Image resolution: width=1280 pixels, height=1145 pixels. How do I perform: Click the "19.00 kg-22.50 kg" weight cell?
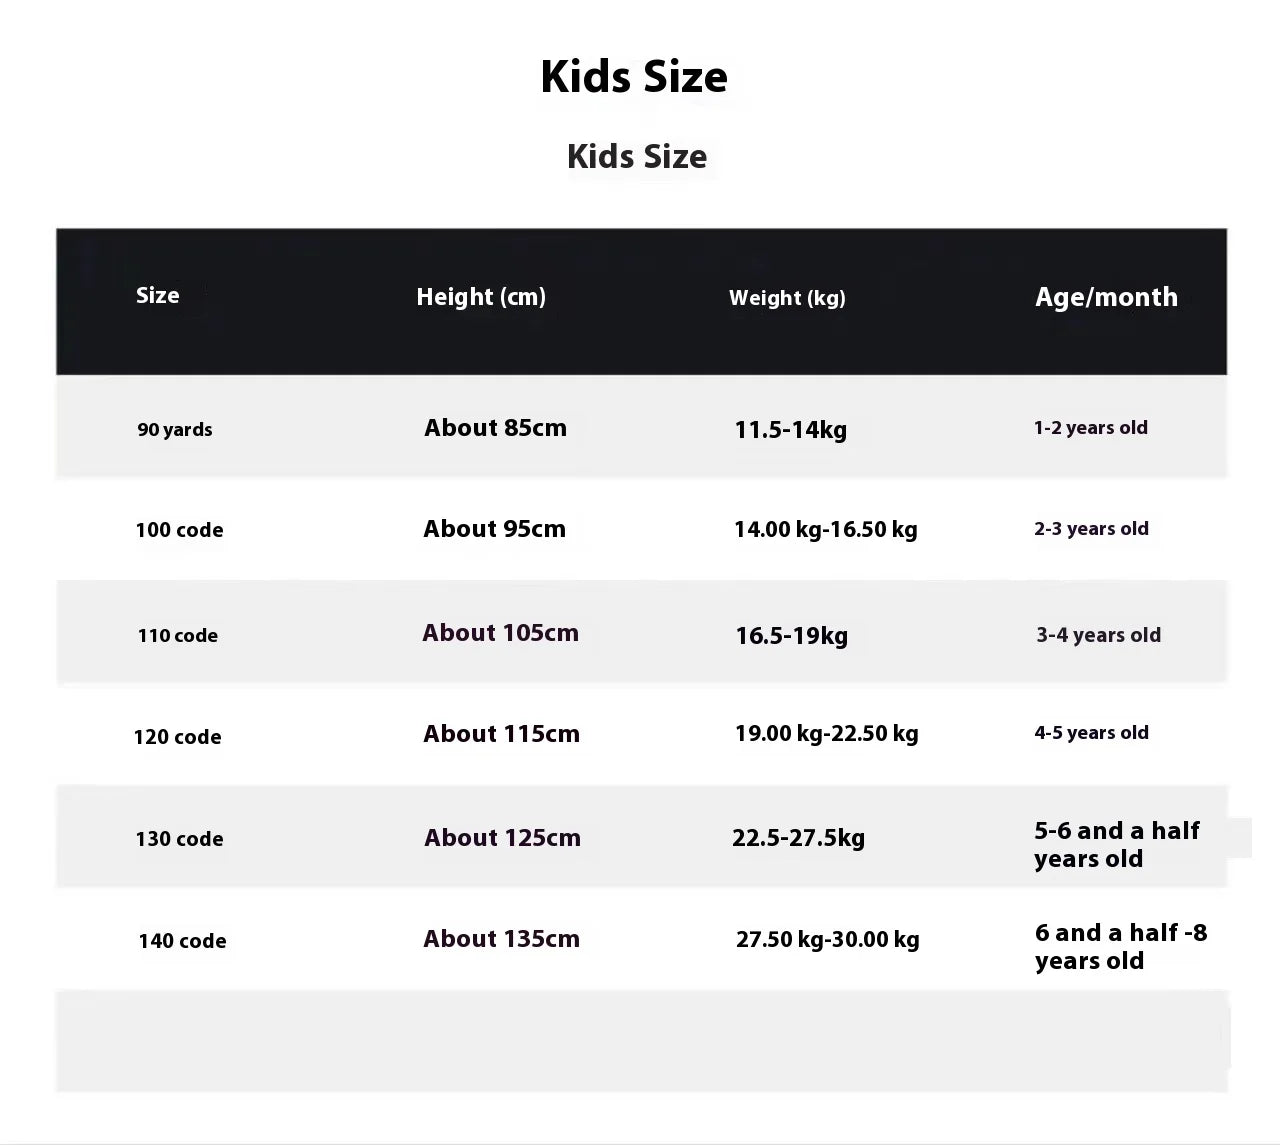point(826,734)
